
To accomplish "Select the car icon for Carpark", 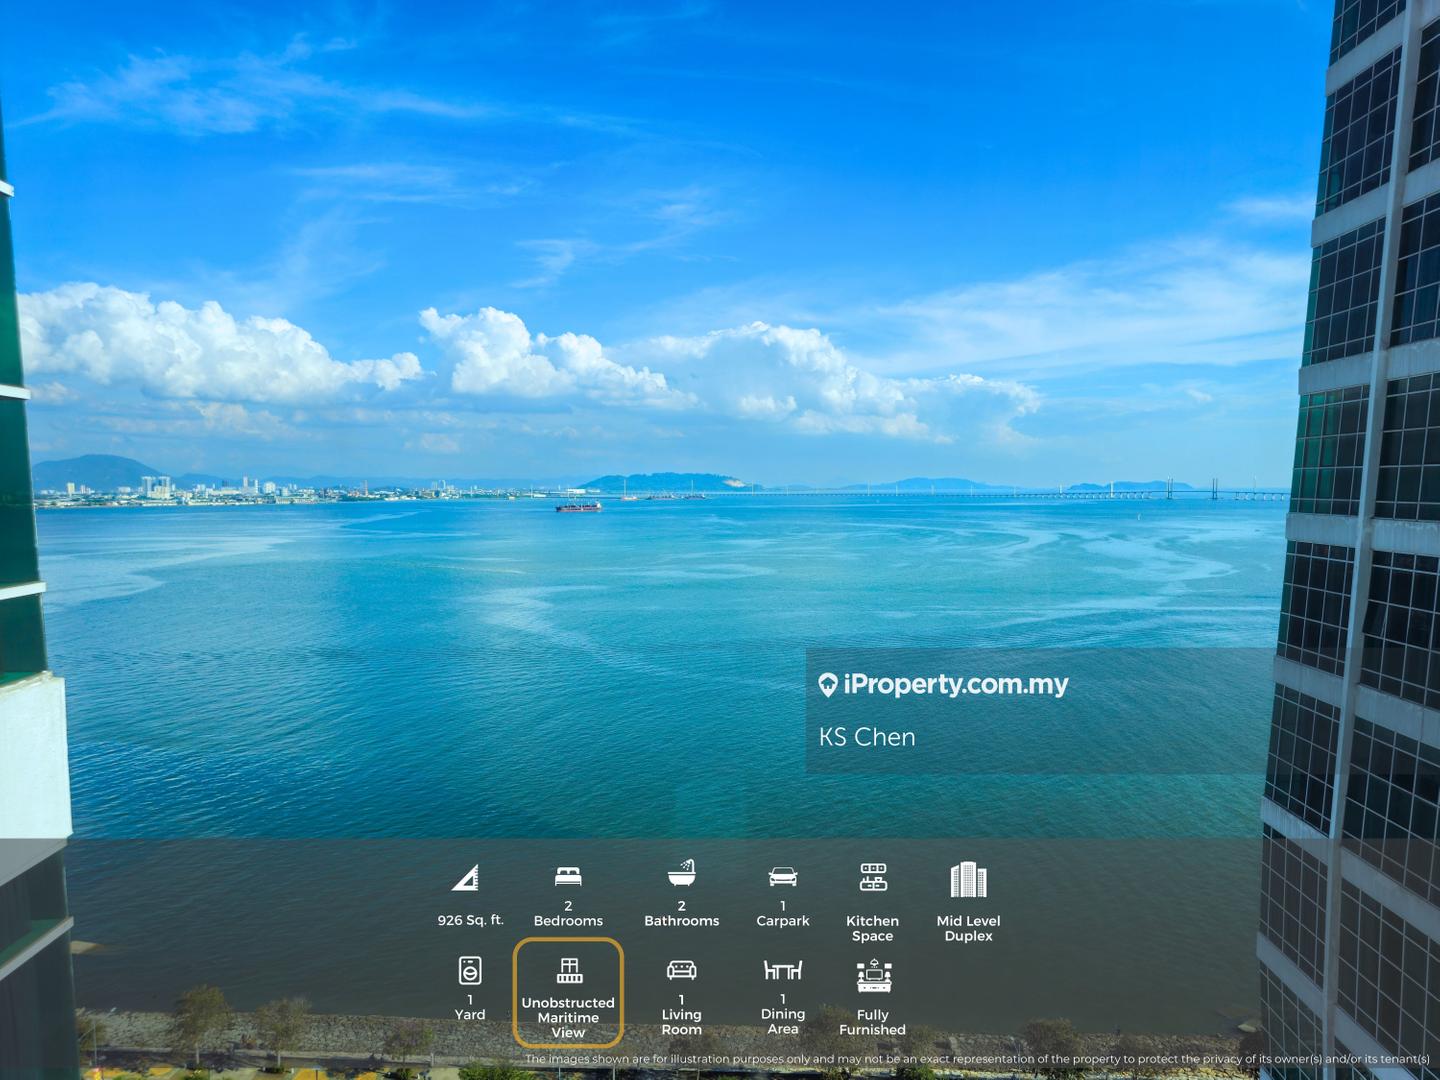I will [783, 877].
